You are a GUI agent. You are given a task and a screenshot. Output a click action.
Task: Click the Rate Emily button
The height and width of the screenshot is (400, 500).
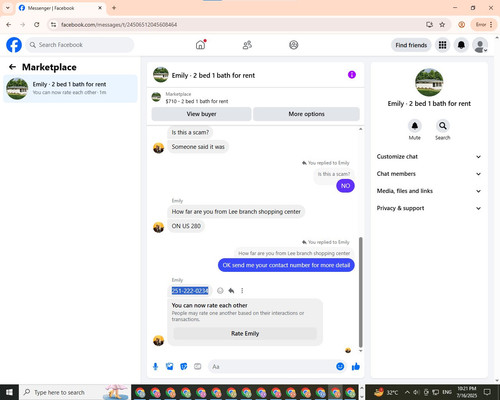[x=245, y=333]
